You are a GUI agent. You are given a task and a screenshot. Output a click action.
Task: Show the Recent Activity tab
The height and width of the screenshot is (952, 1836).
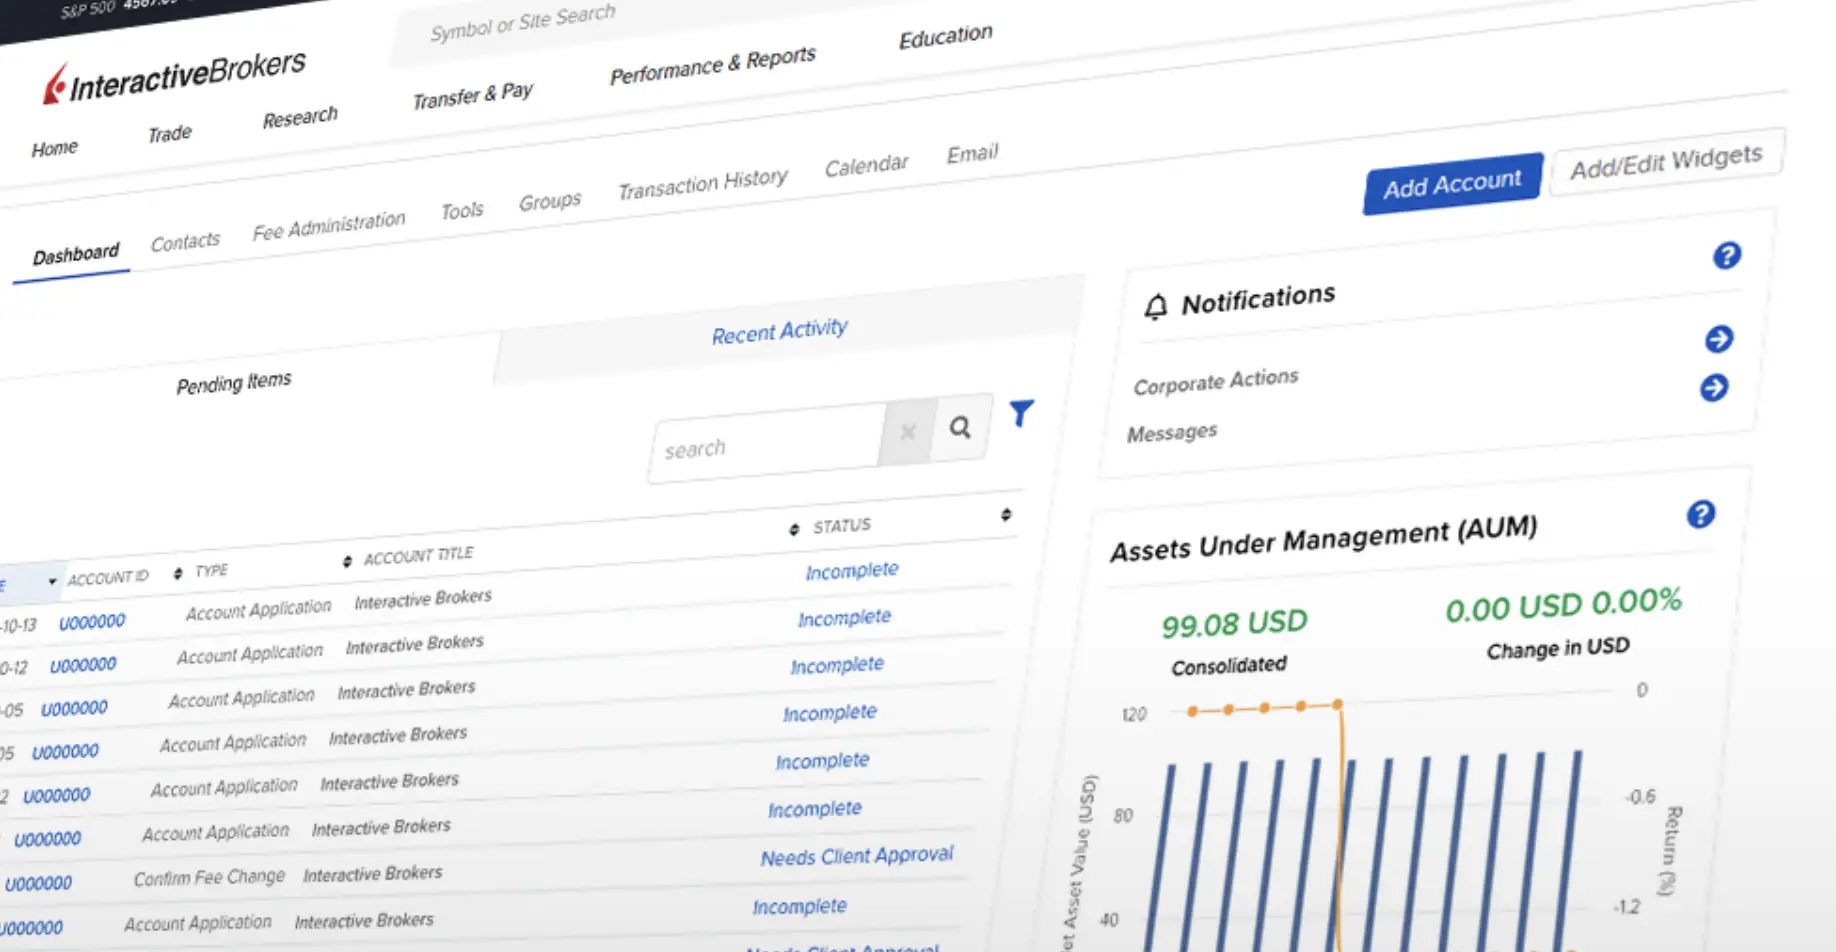(x=780, y=331)
